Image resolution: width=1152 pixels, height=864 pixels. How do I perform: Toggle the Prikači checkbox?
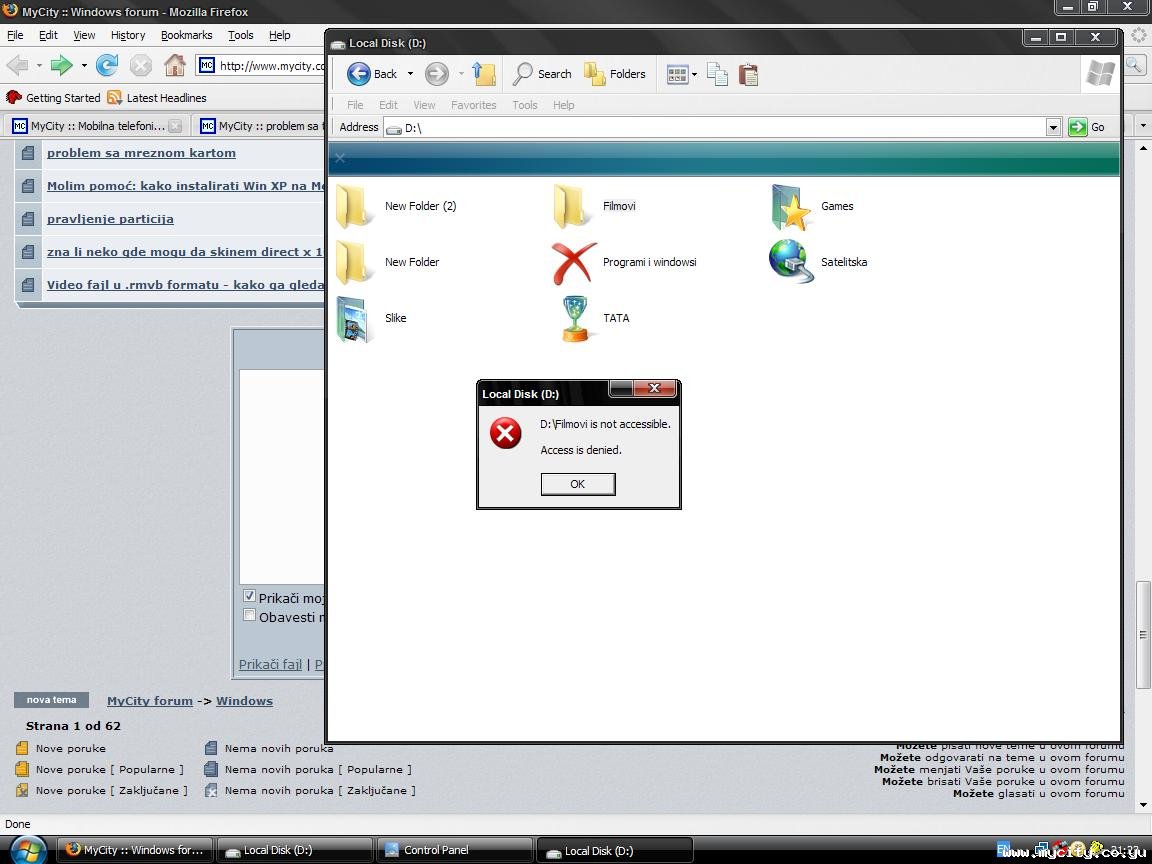249,596
